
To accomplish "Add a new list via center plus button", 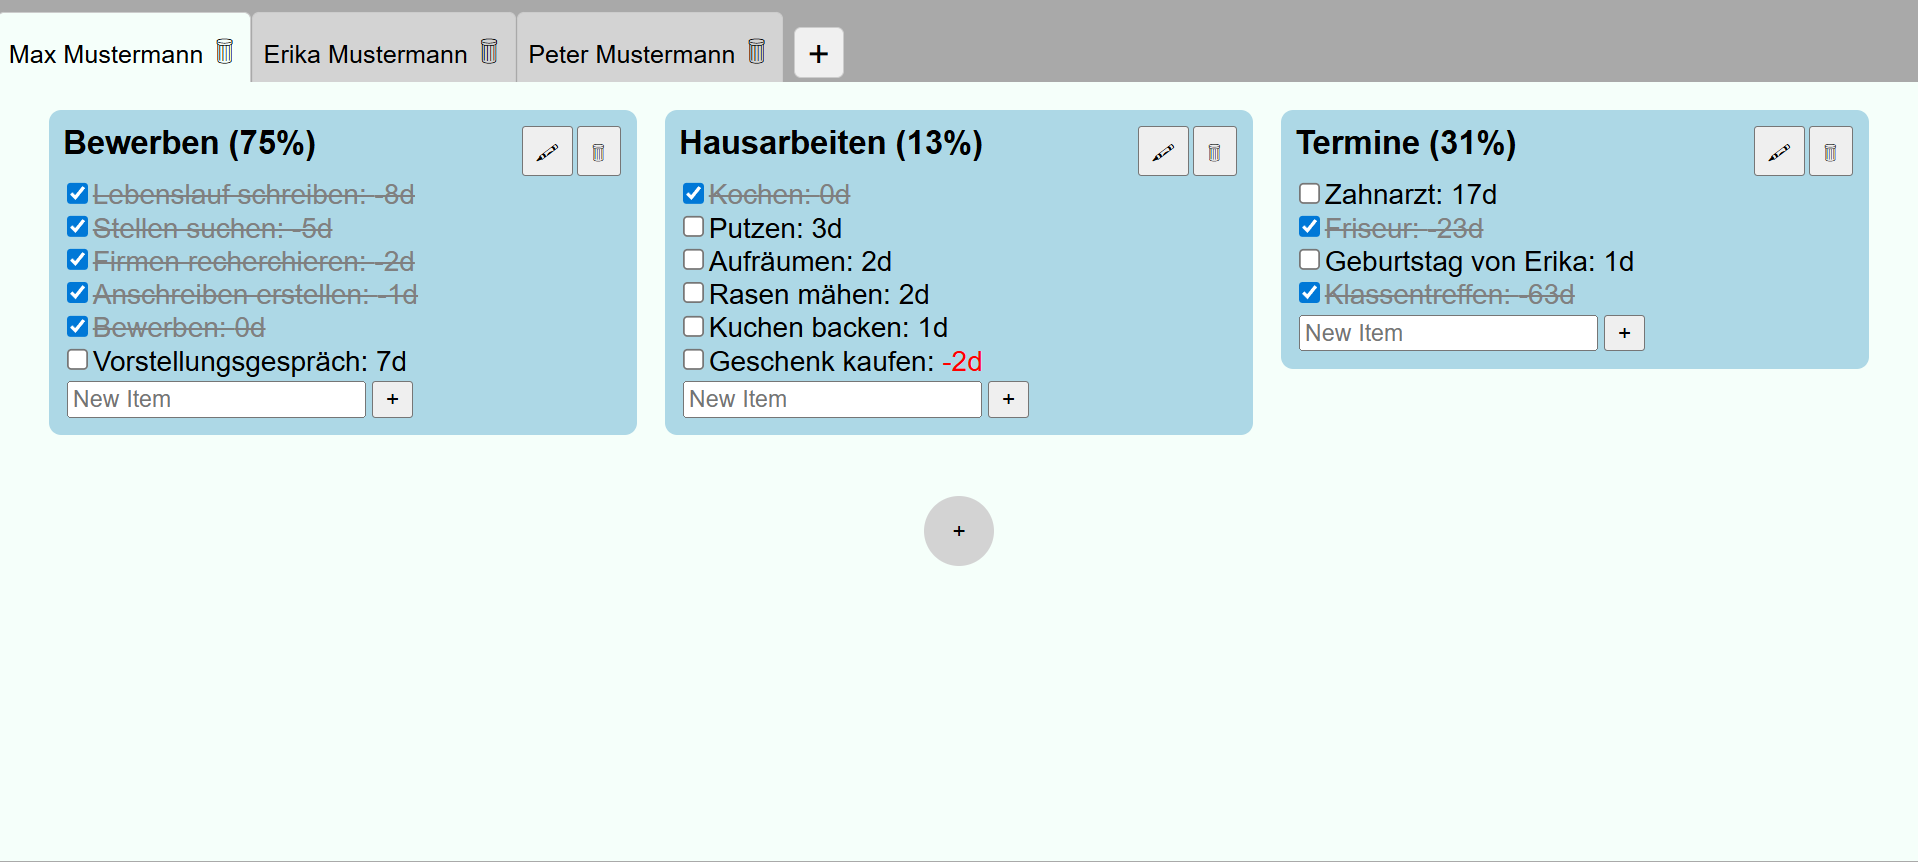I will (x=958, y=531).
